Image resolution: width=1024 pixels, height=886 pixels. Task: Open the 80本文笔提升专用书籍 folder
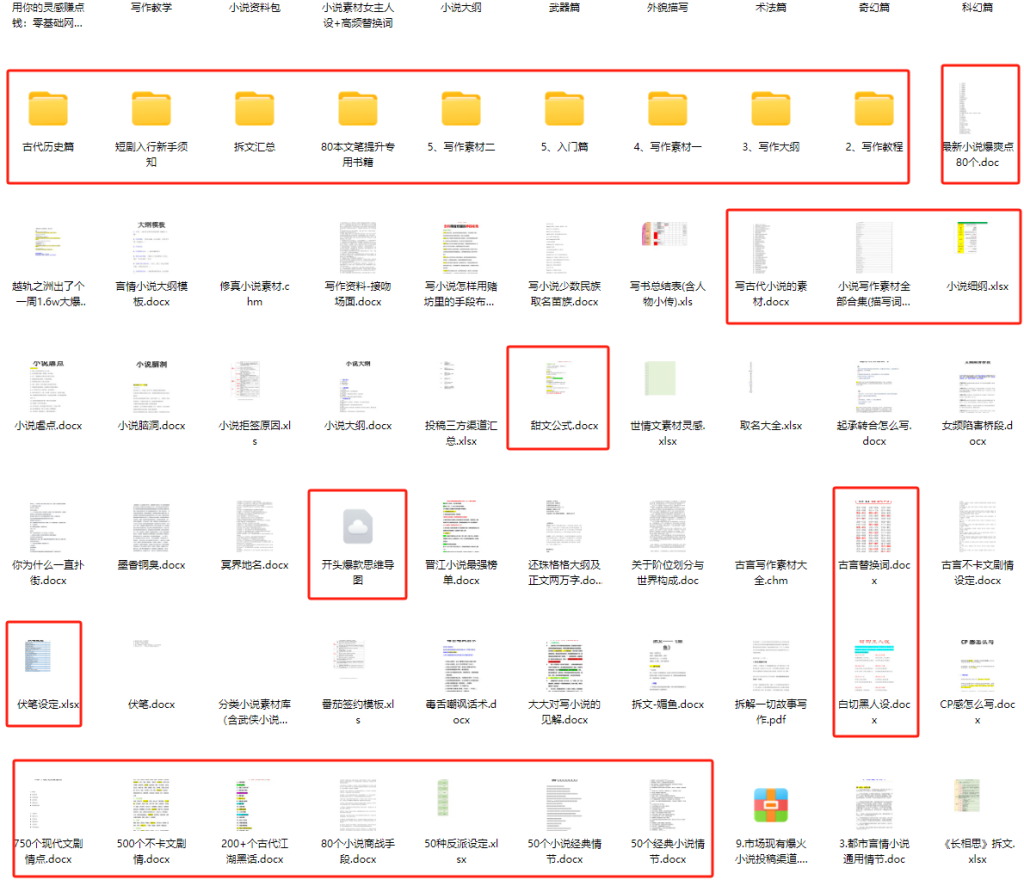coord(358,108)
